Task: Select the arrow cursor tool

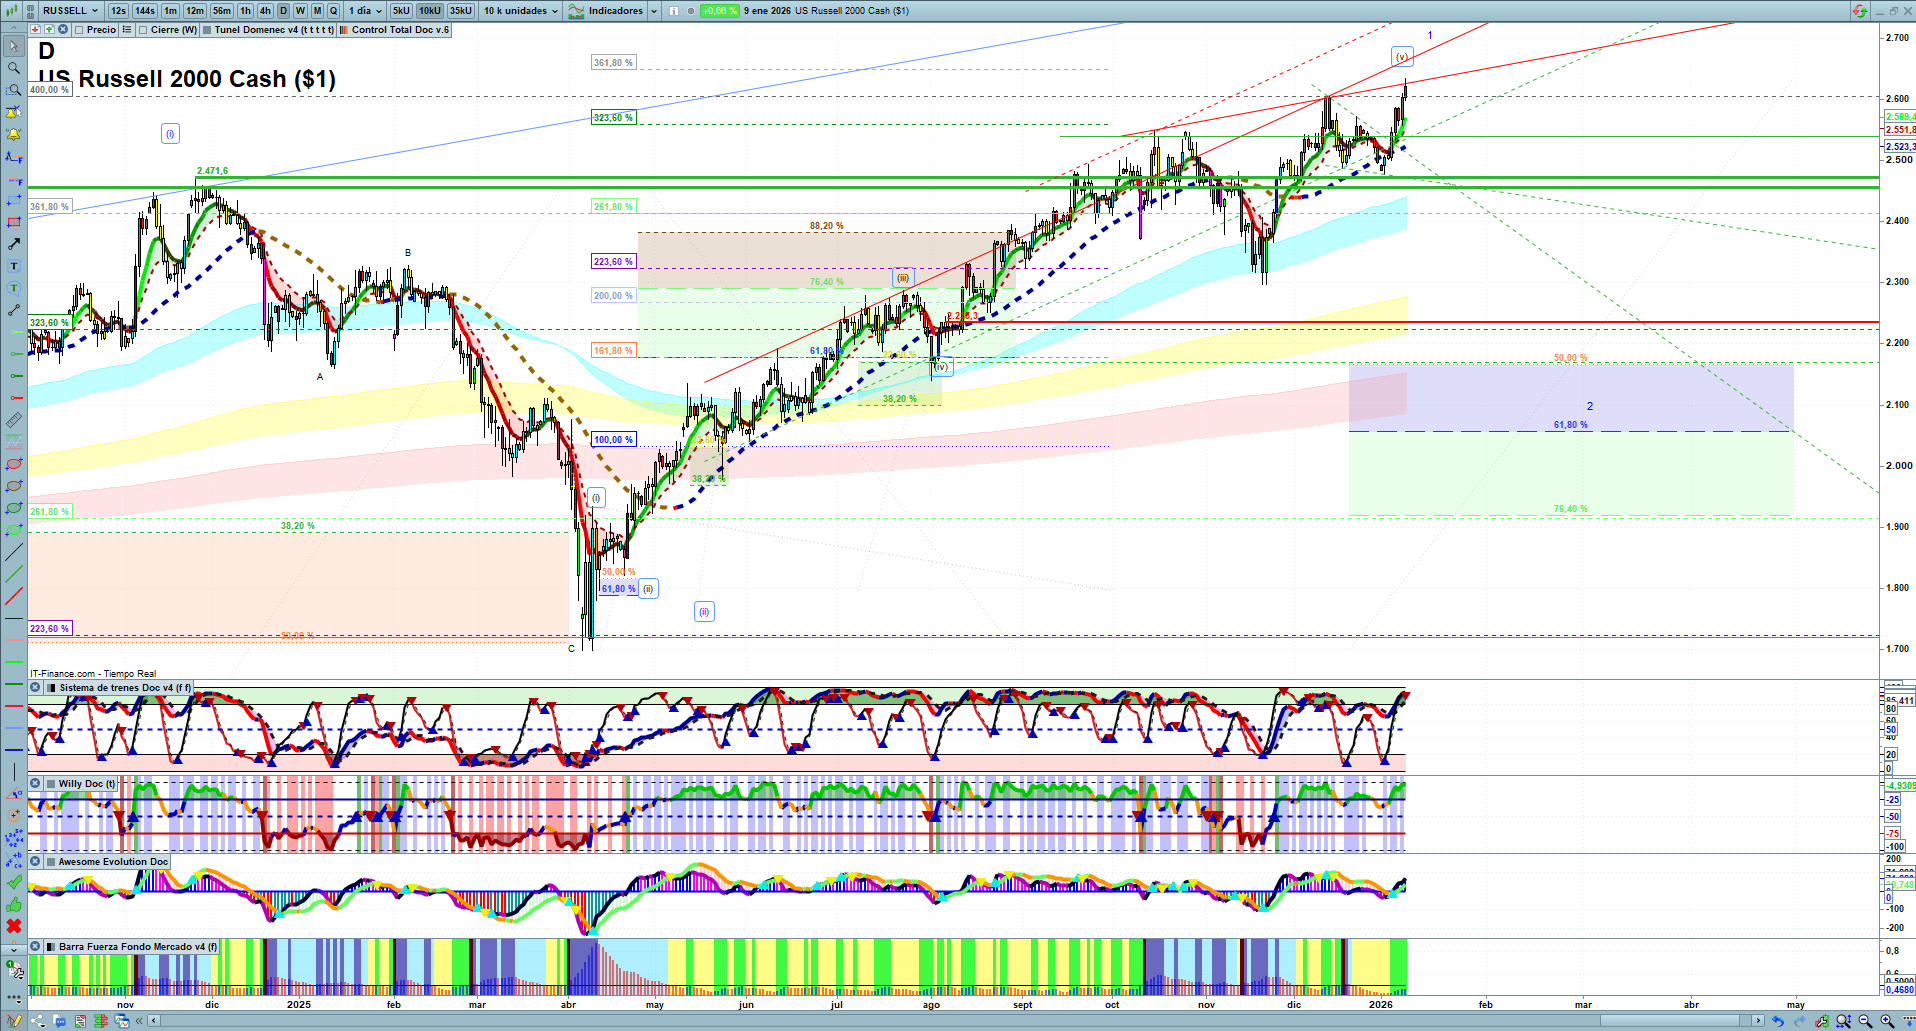Action: pyautogui.click(x=14, y=46)
